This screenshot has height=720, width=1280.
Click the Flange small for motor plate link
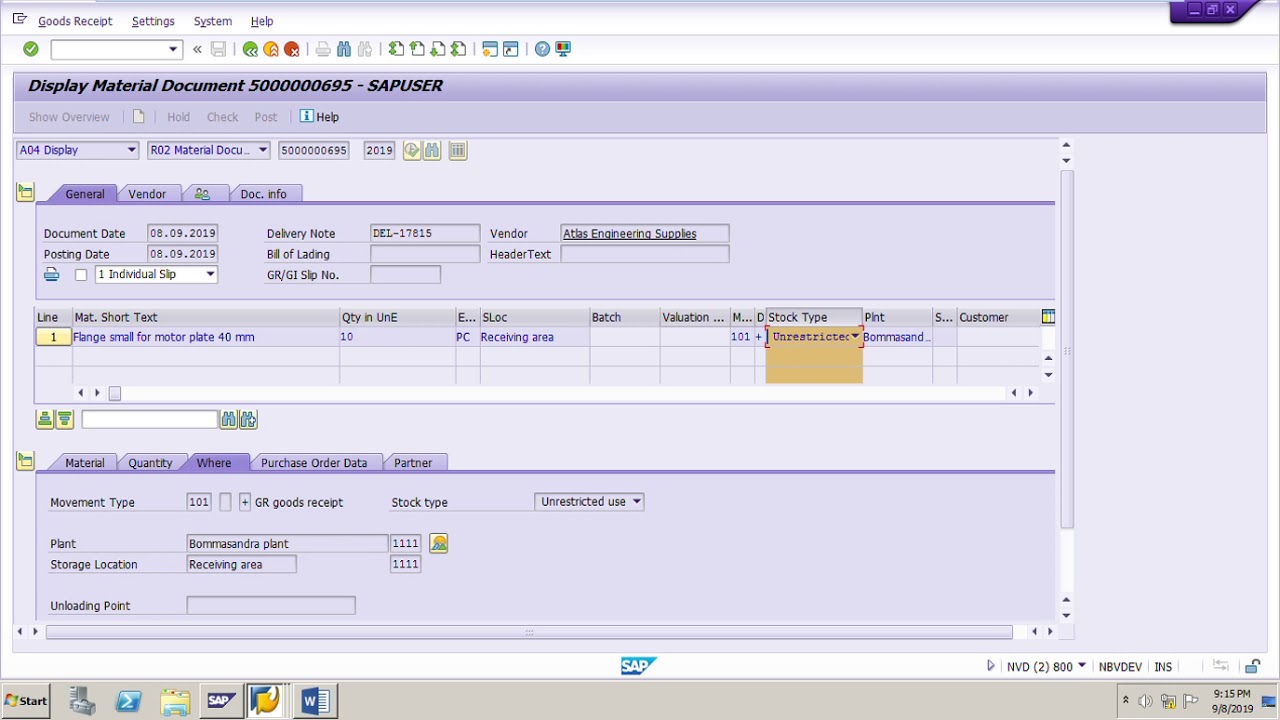(x=163, y=337)
